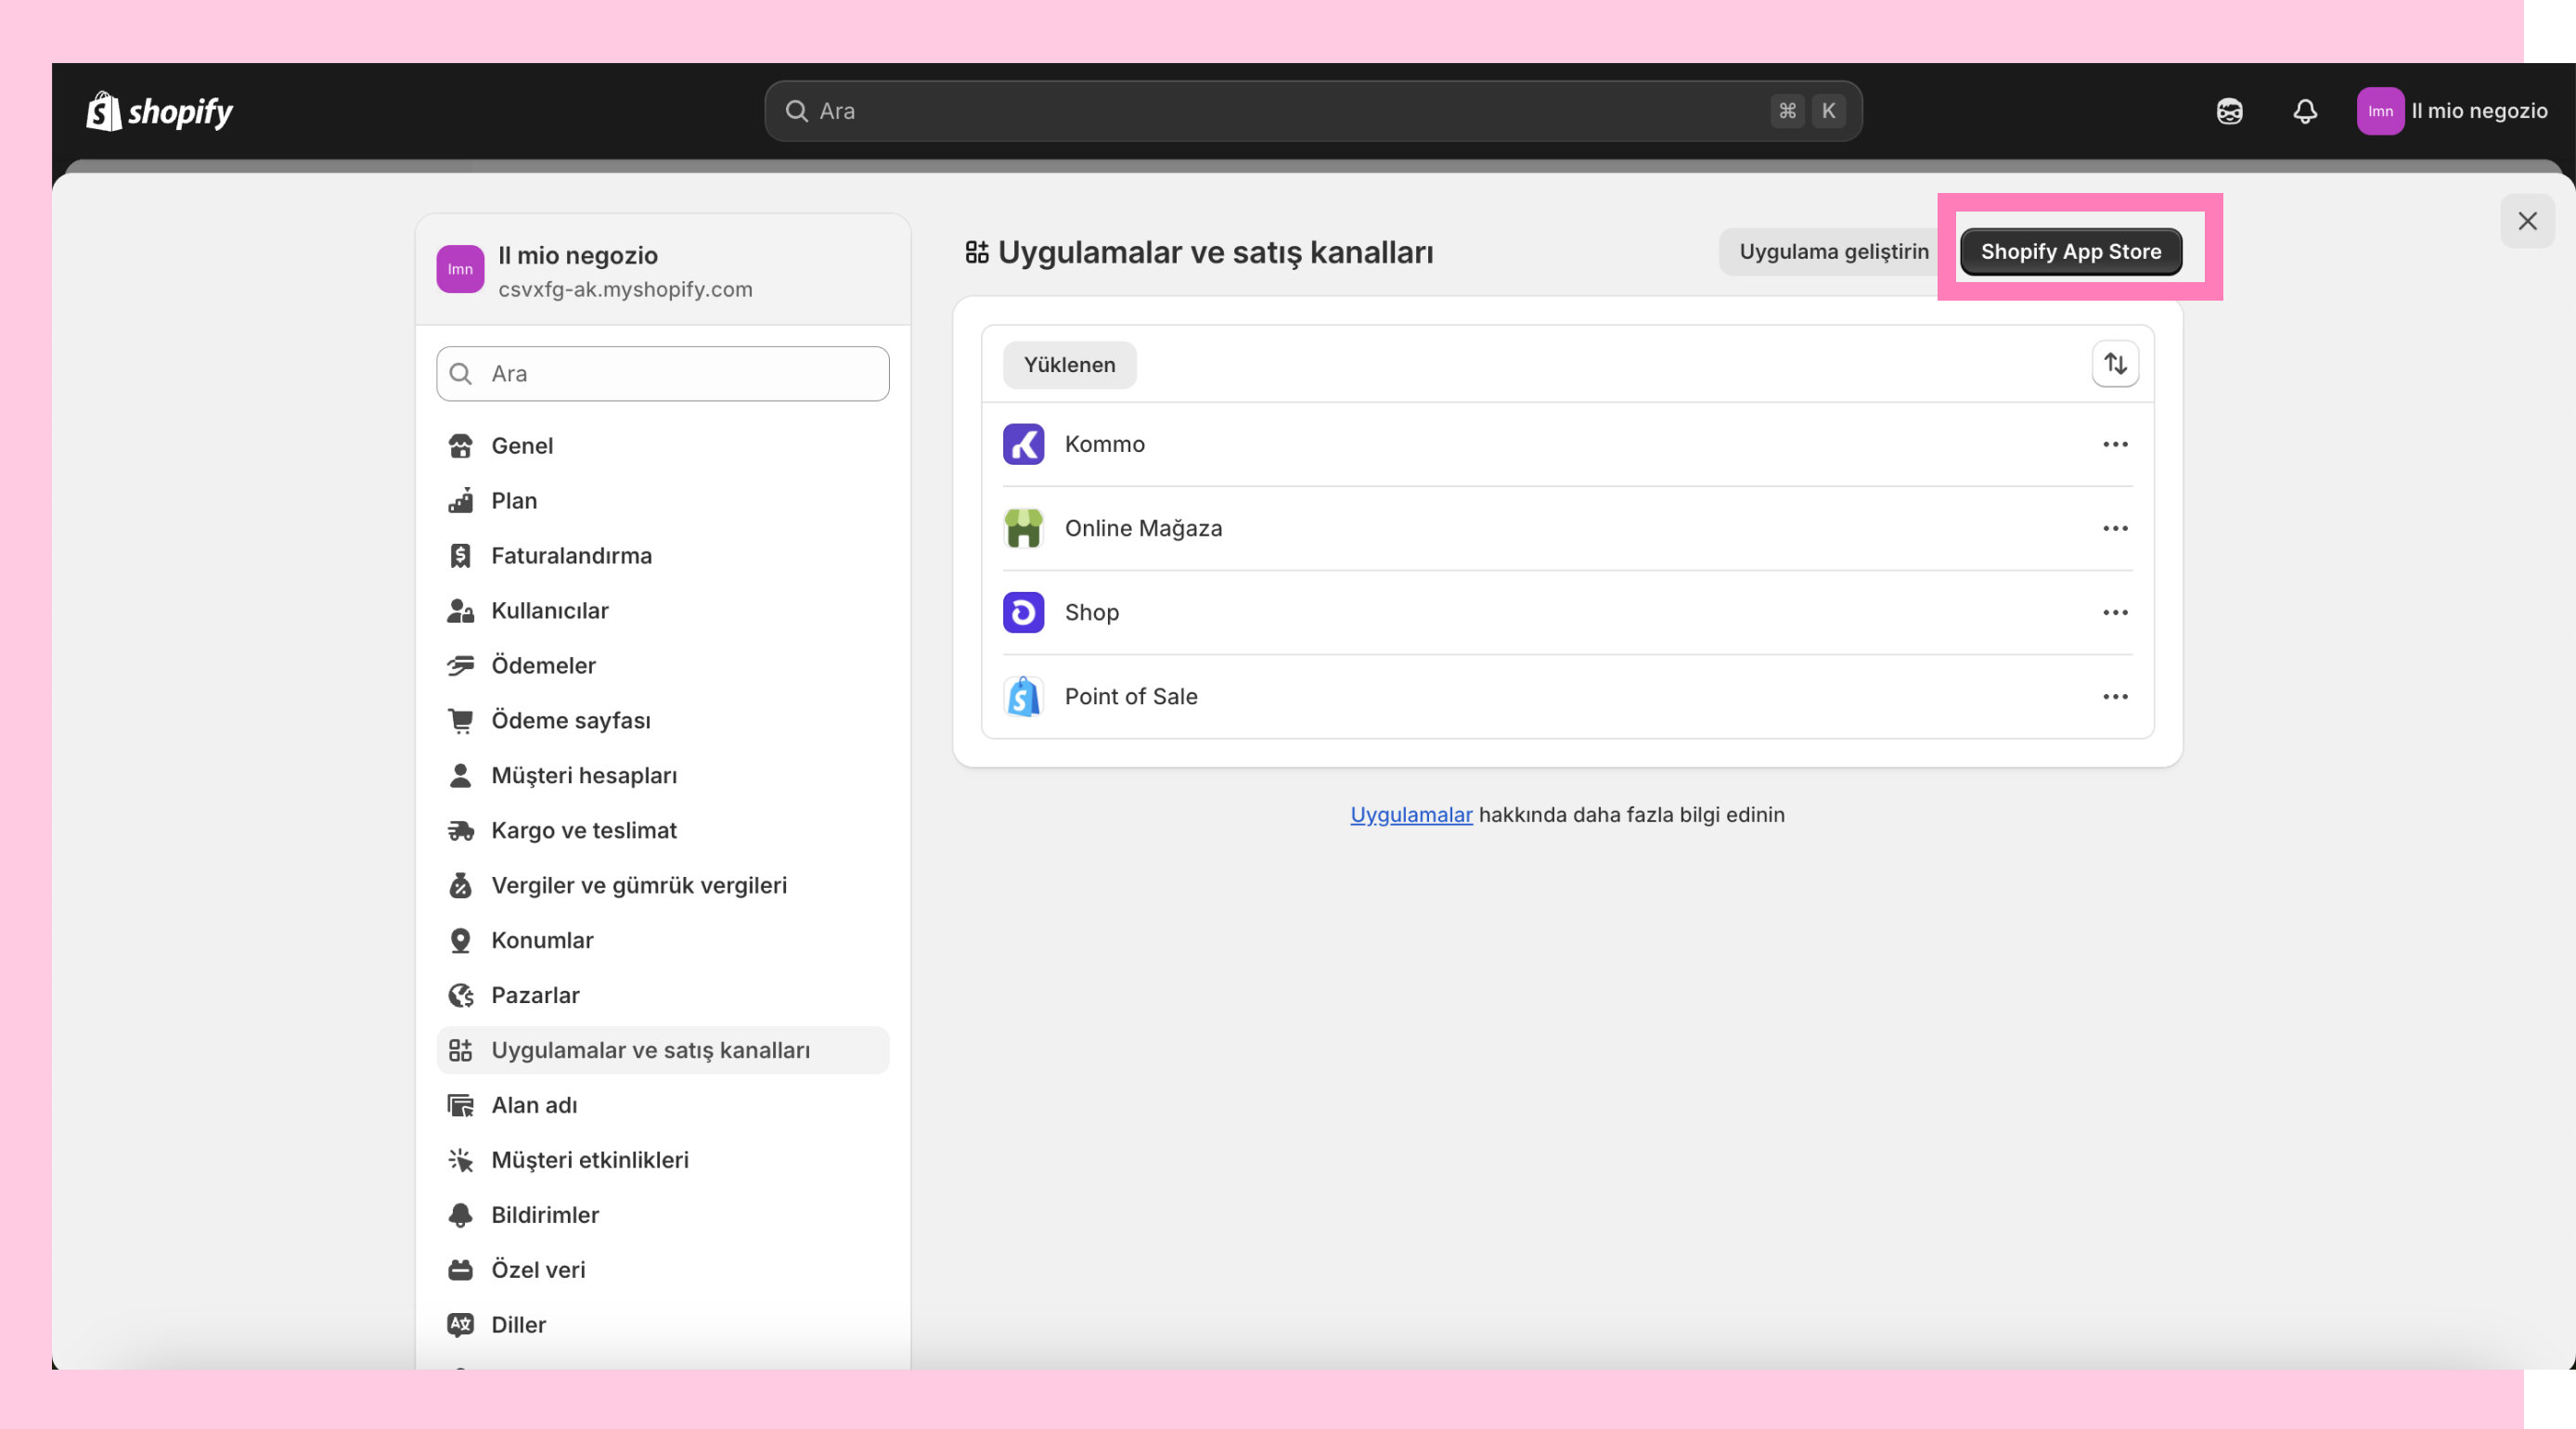Click the Point of Sale icon
This screenshot has width=2576, height=1429.
click(x=1023, y=696)
